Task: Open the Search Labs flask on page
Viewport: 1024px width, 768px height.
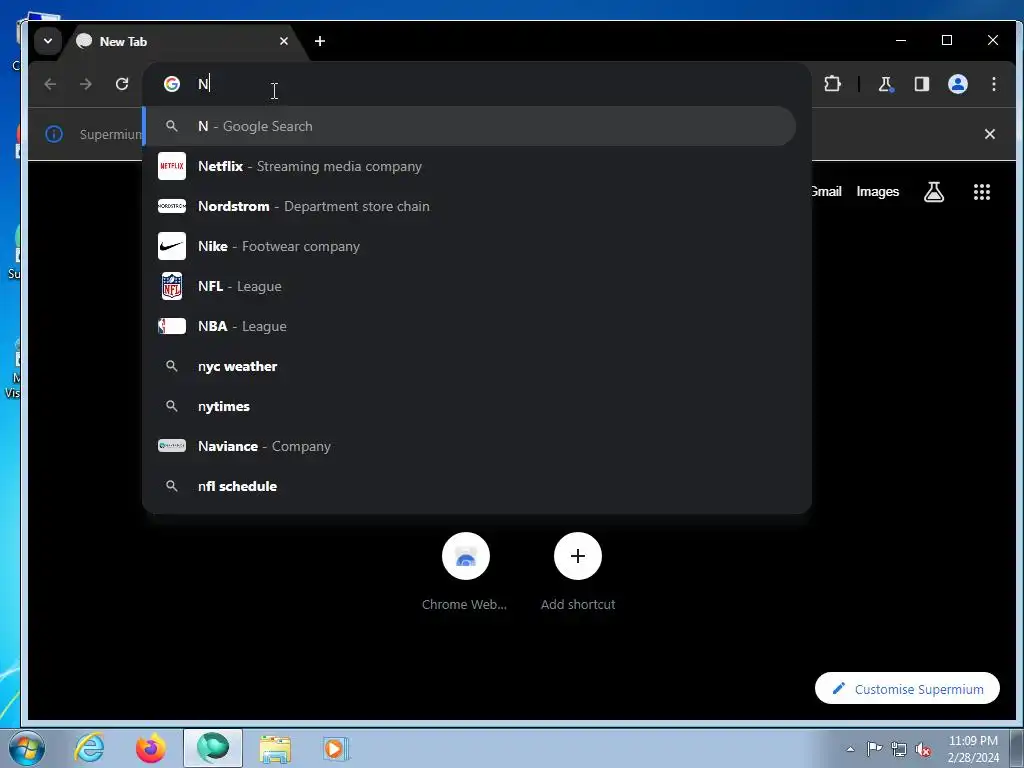Action: (x=934, y=191)
